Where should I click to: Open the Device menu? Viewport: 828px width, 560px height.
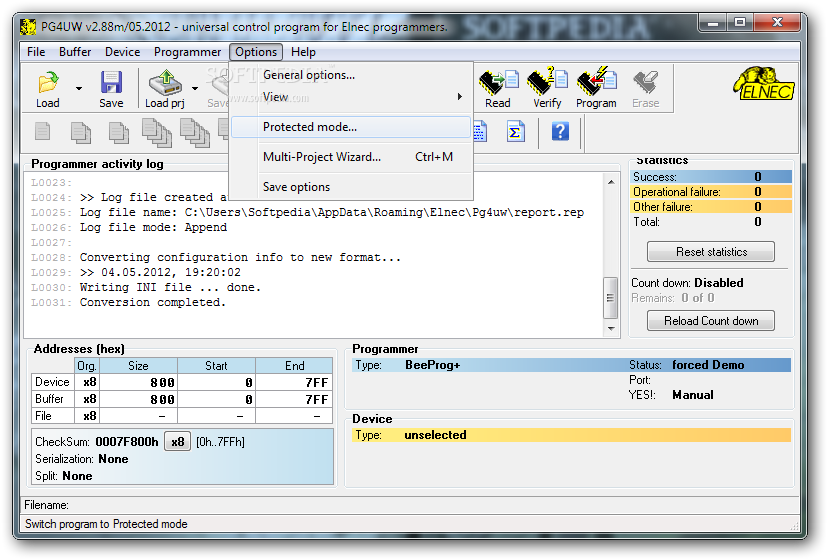[x=123, y=52]
